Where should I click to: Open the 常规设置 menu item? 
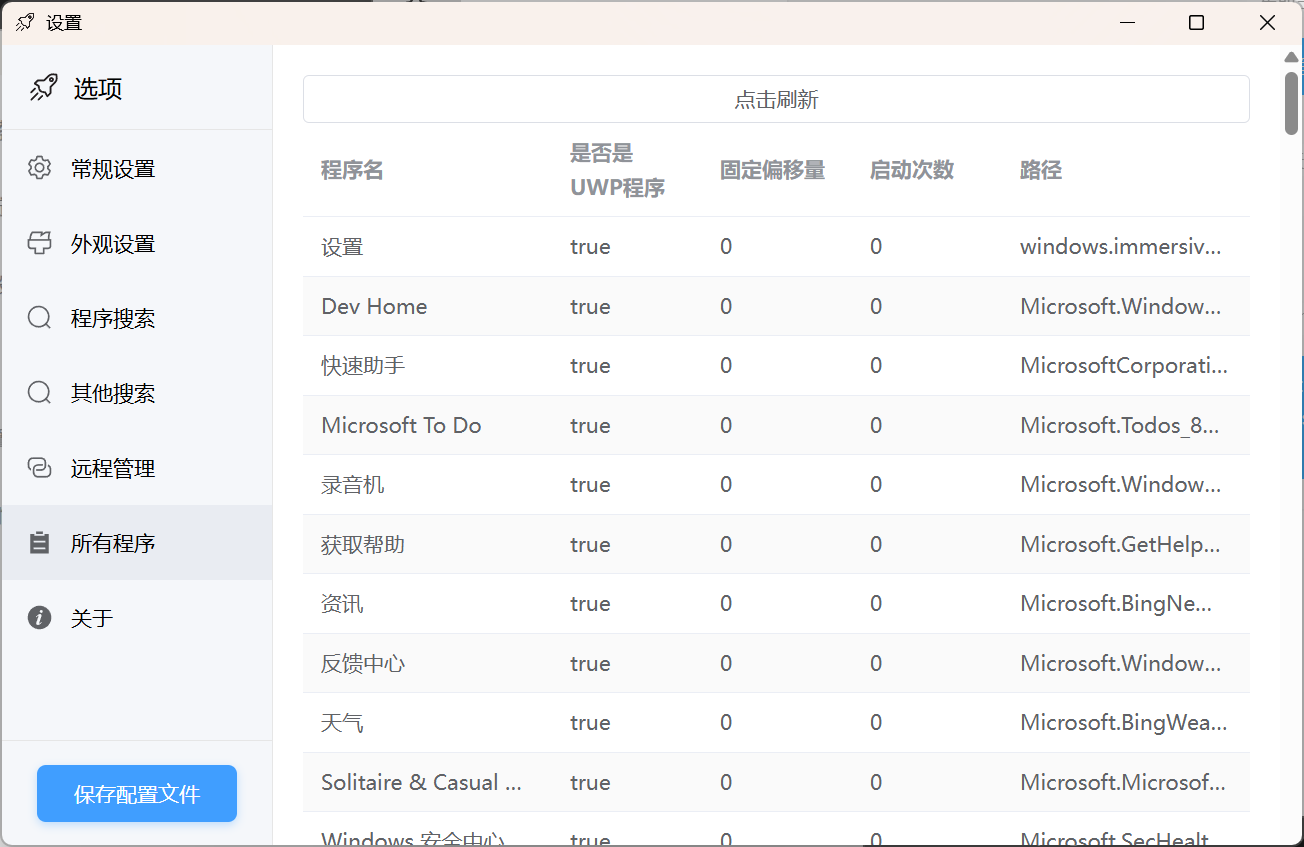[113, 169]
